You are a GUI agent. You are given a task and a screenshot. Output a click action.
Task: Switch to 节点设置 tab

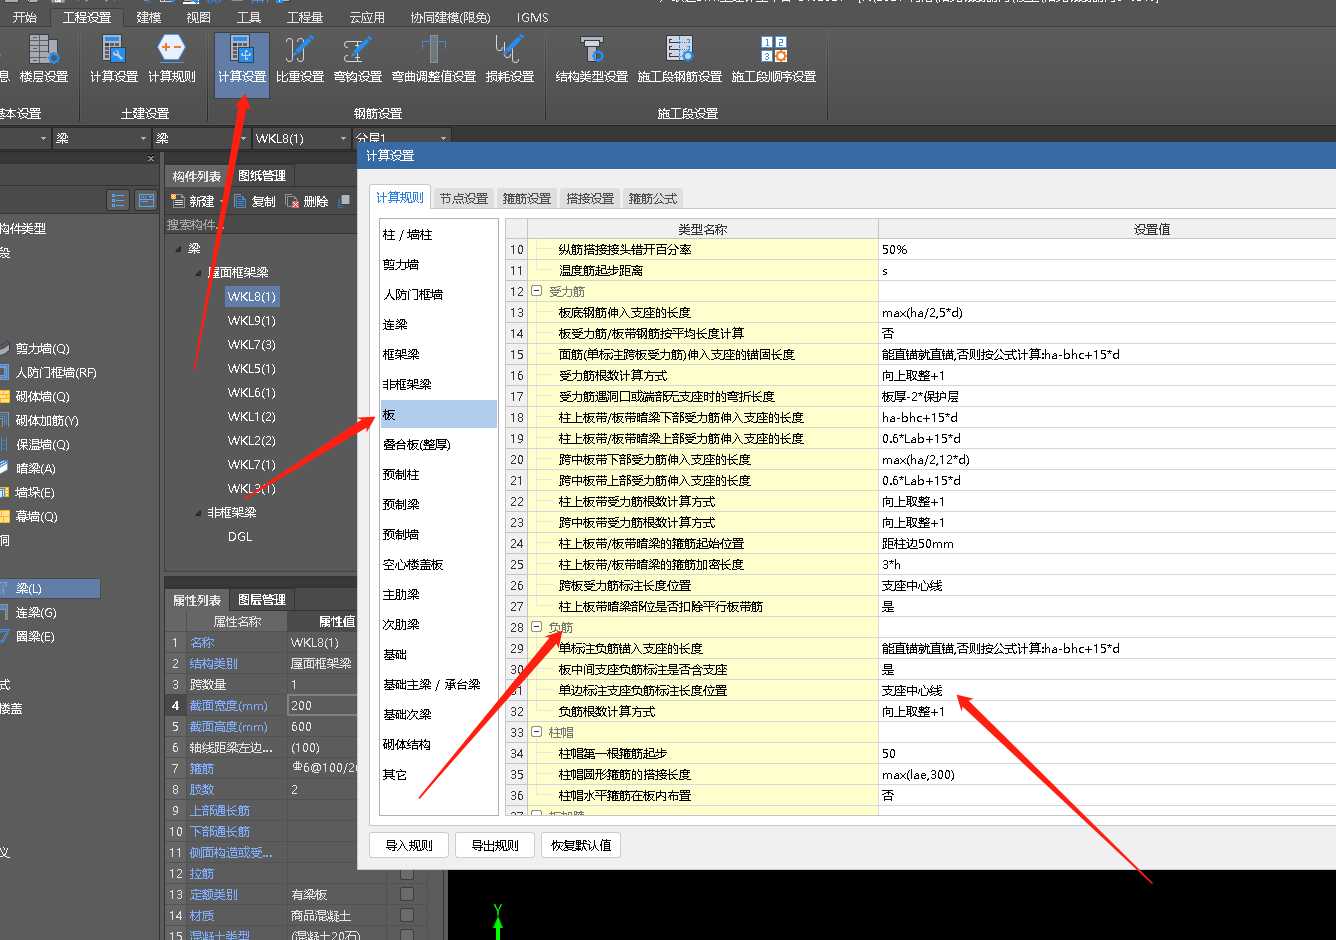464,199
